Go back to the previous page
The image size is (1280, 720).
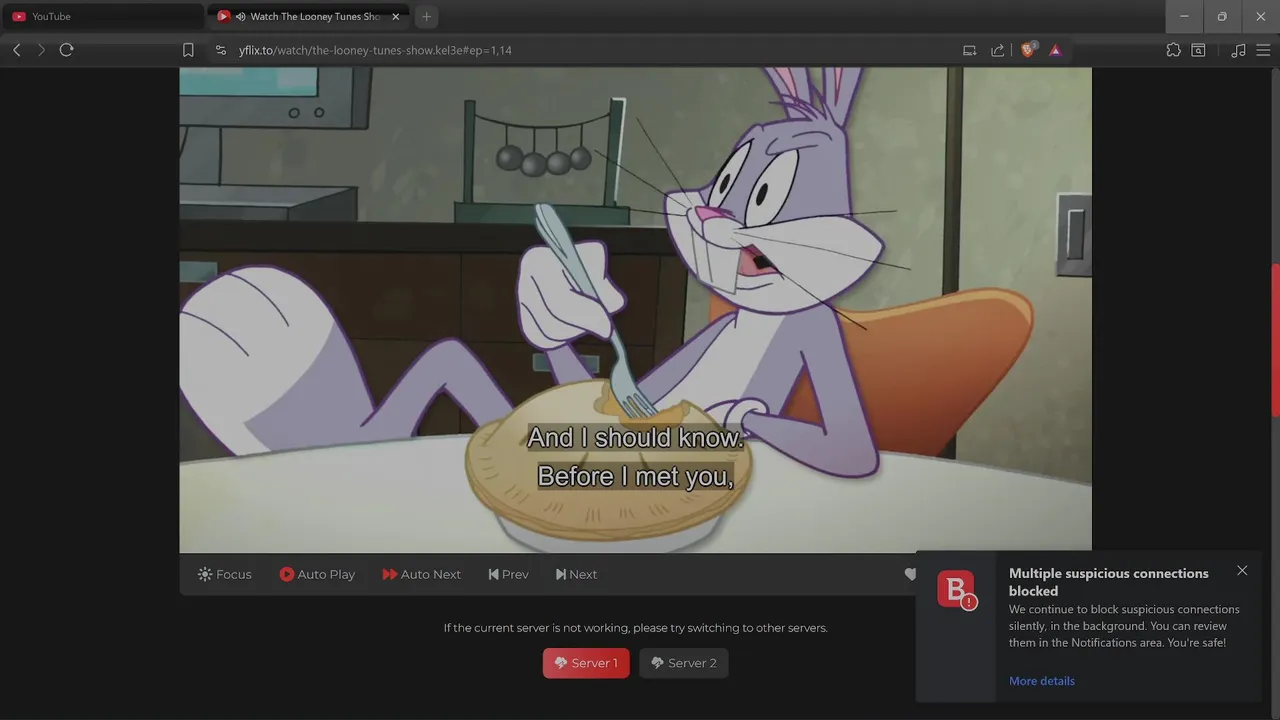[16, 50]
